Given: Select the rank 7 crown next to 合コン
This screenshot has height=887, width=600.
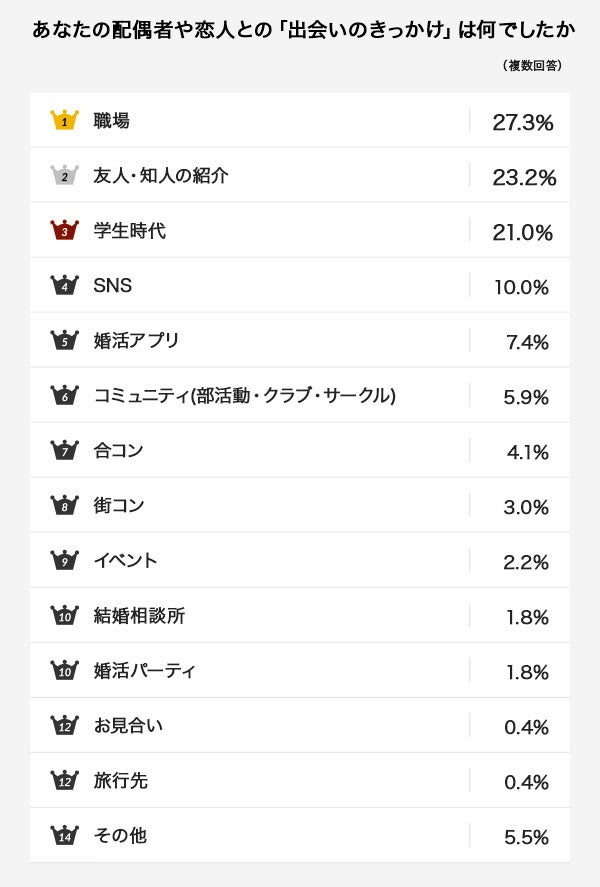Looking at the screenshot, I should (64, 451).
